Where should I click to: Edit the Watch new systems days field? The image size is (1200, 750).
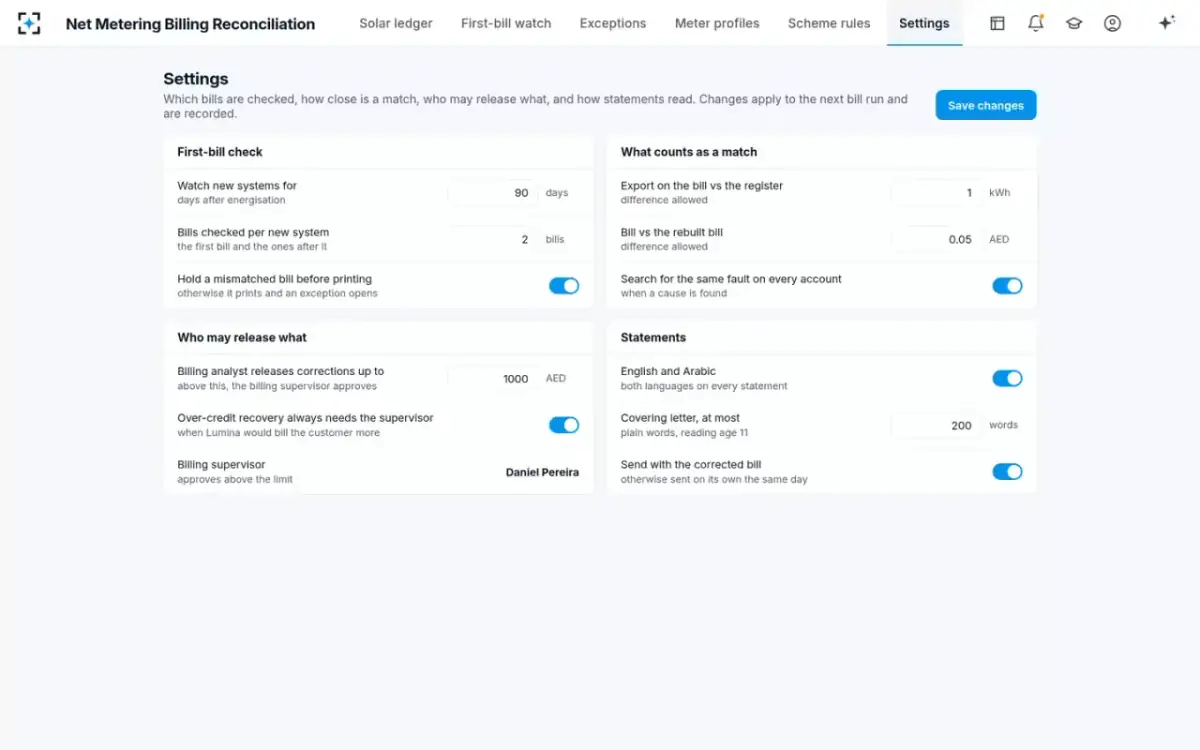click(x=493, y=193)
